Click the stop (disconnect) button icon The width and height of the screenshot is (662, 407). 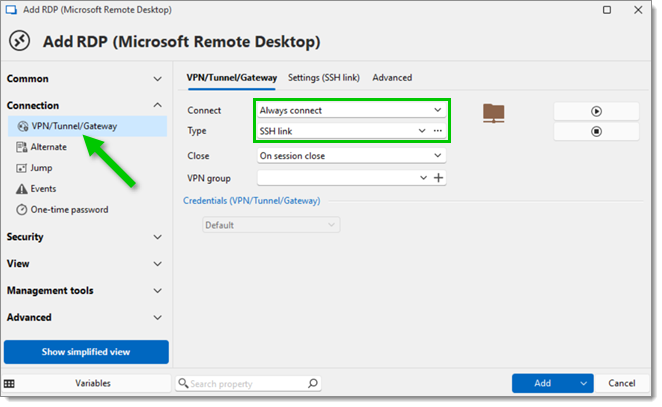click(596, 132)
